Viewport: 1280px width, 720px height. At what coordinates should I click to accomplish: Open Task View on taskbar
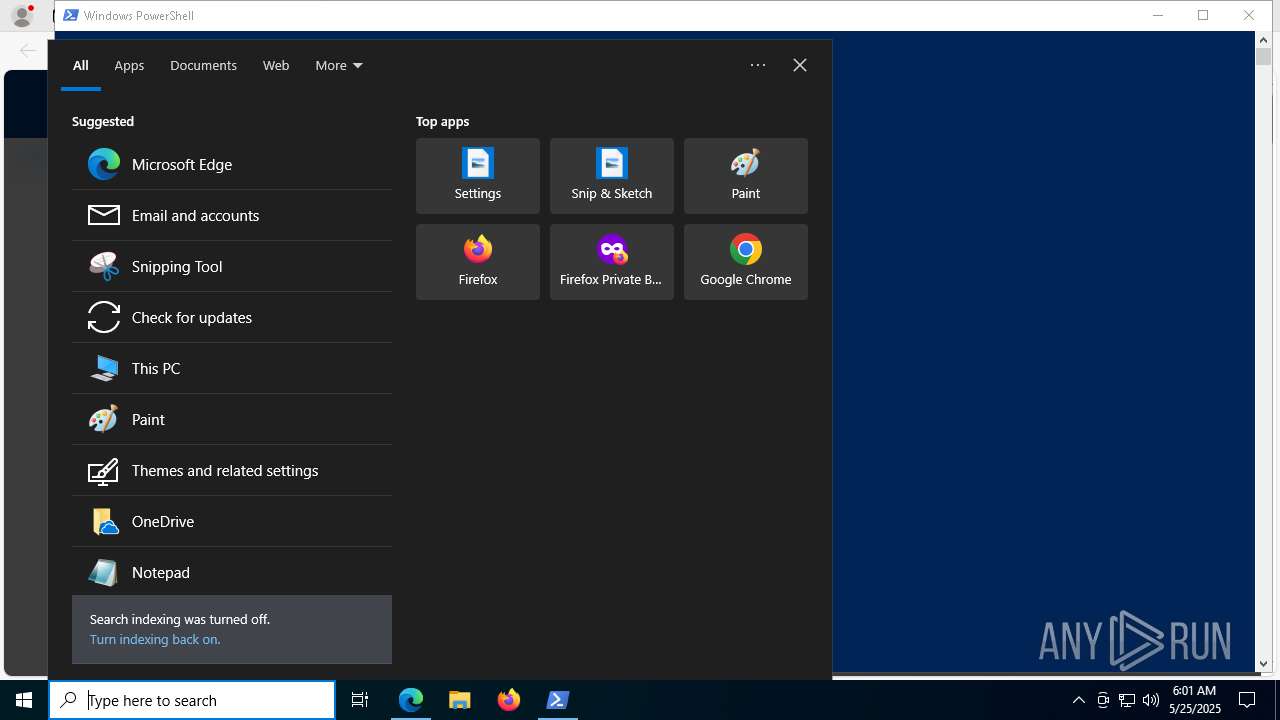pyautogui.click(x=360, y=700)
